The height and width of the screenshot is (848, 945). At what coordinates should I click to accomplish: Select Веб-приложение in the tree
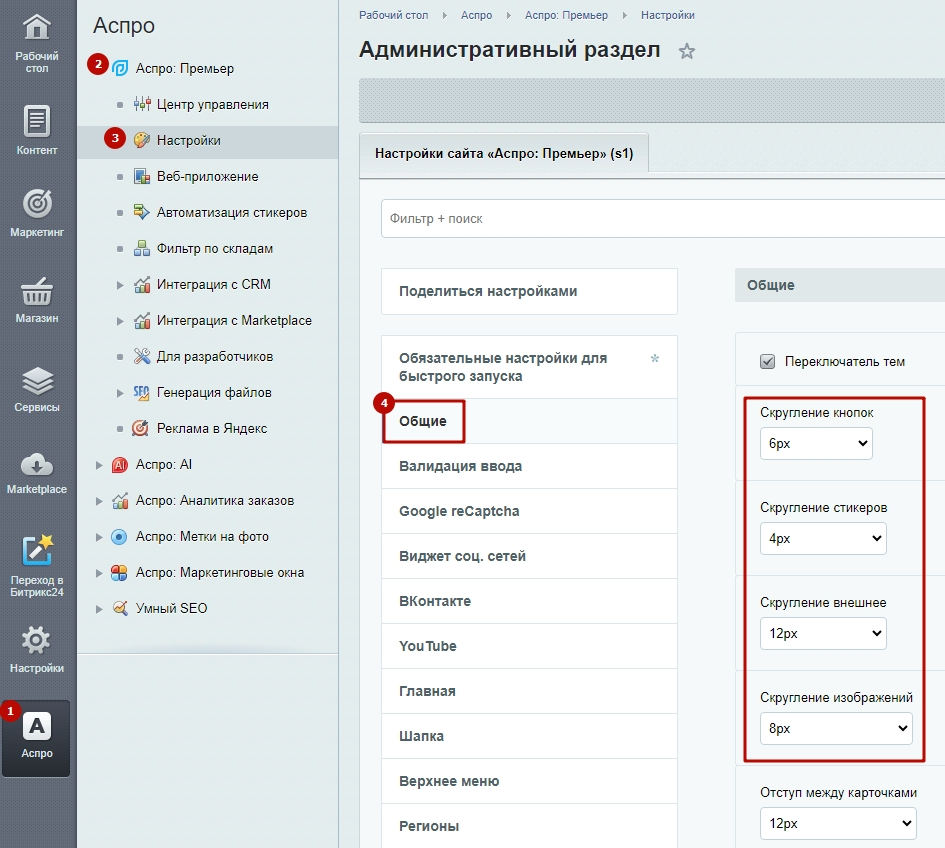click(207, 177)
